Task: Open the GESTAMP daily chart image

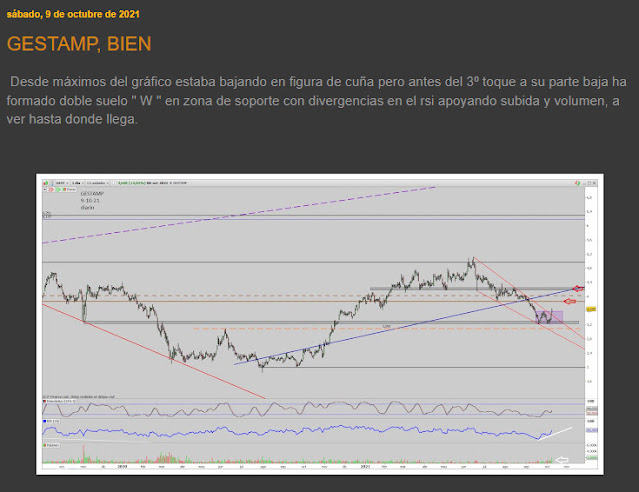Action: [x=320, y=324]
